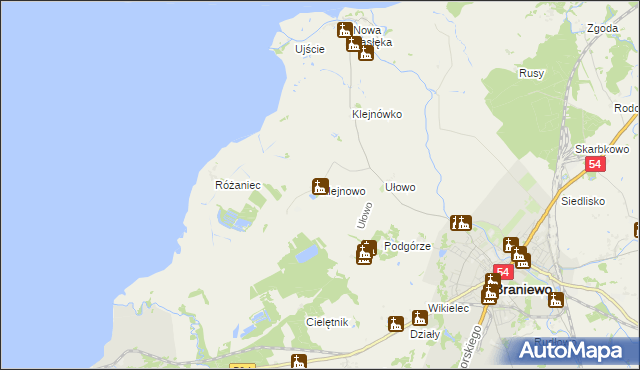Click the Wikielec village label
The height and width of the screenshot is (370, 640).
tap(448, 308)
